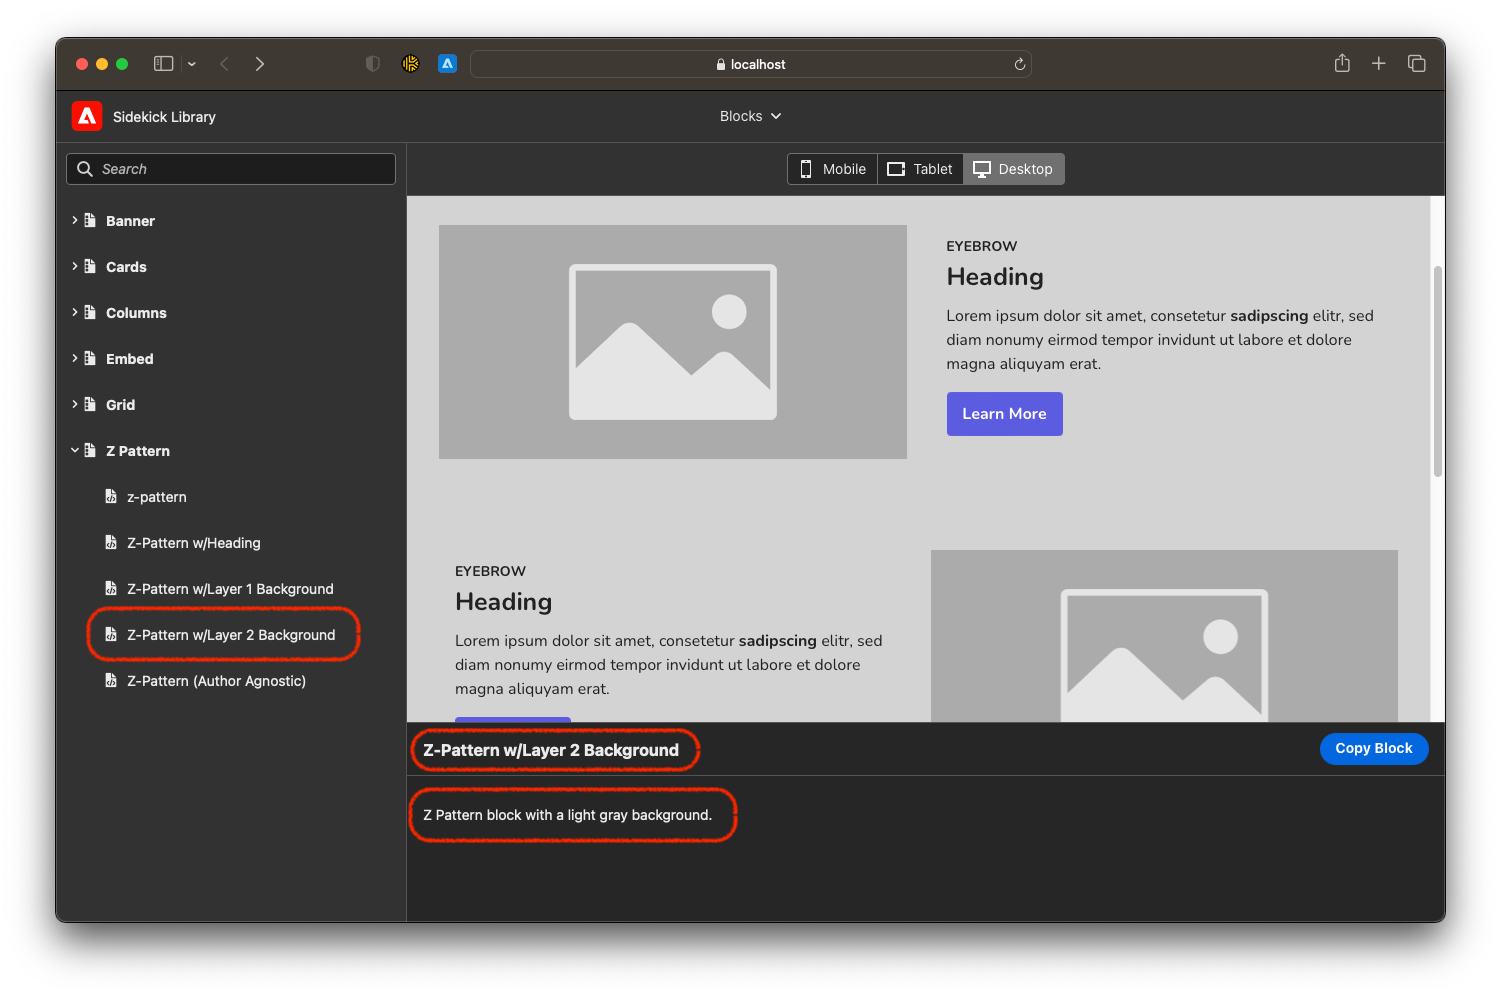1501x996 pixels.
Task: Select the z-pattern block document icon
Action: tap(110, 496)
